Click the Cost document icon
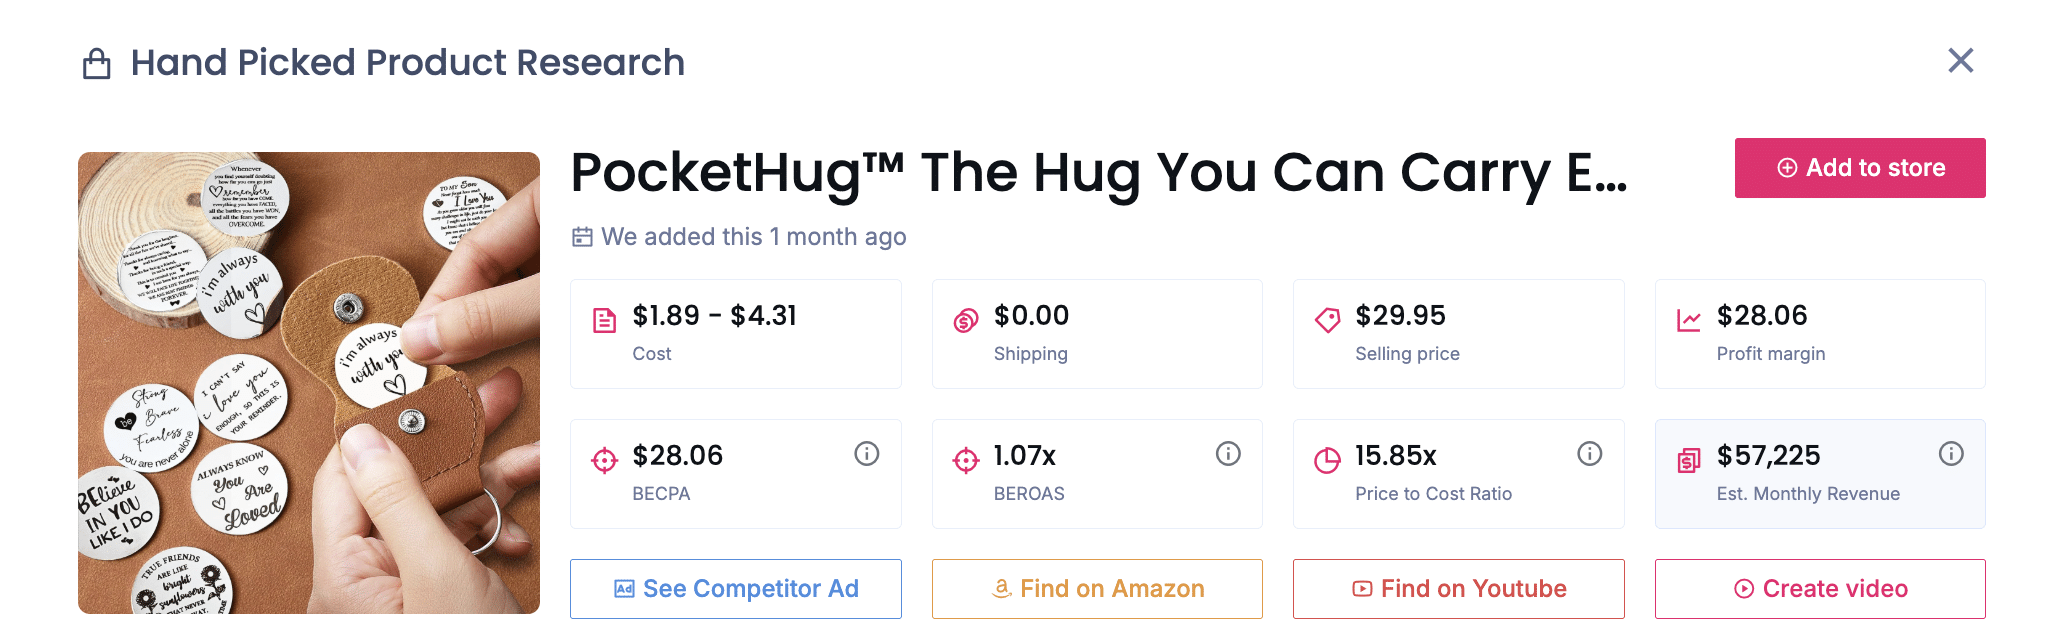The height and width of the screenshot is (642, 2070). coord(605,321)
